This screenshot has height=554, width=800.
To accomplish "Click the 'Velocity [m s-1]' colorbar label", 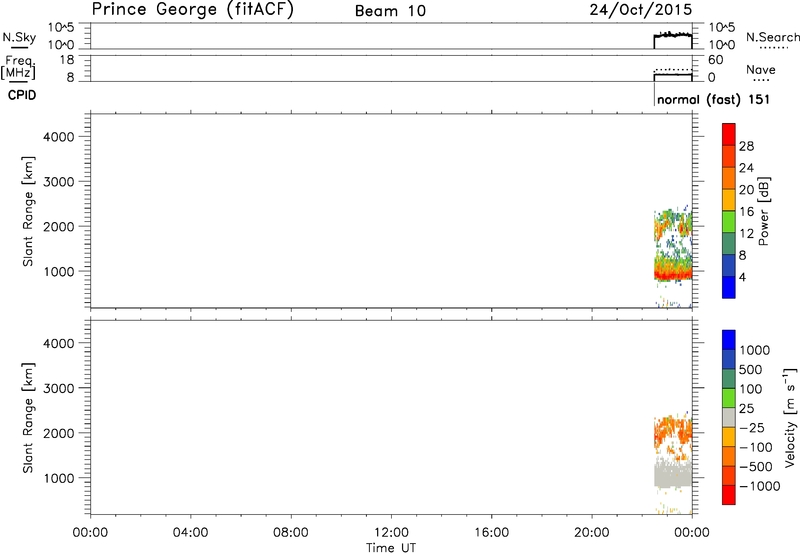I will pyautogui.click(x=790, y=417).
